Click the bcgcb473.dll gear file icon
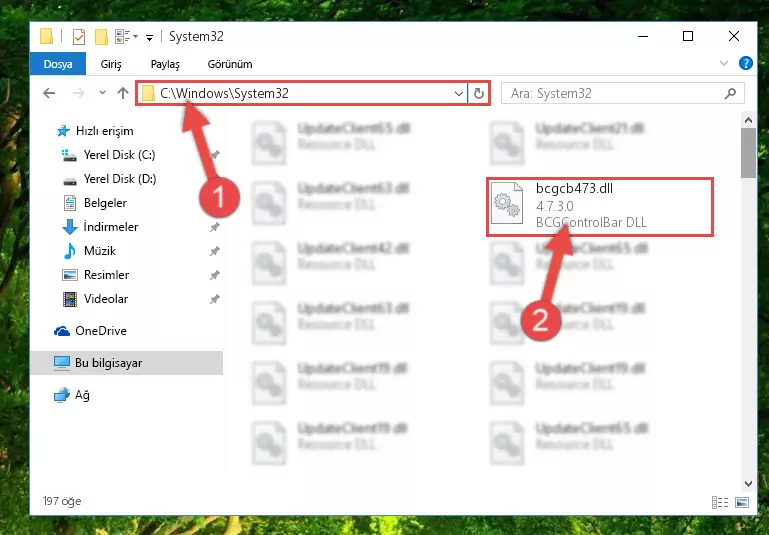Image resolution: width=769 pixels, height=535 pixels. pyautogui.click(x=507, y=203)
